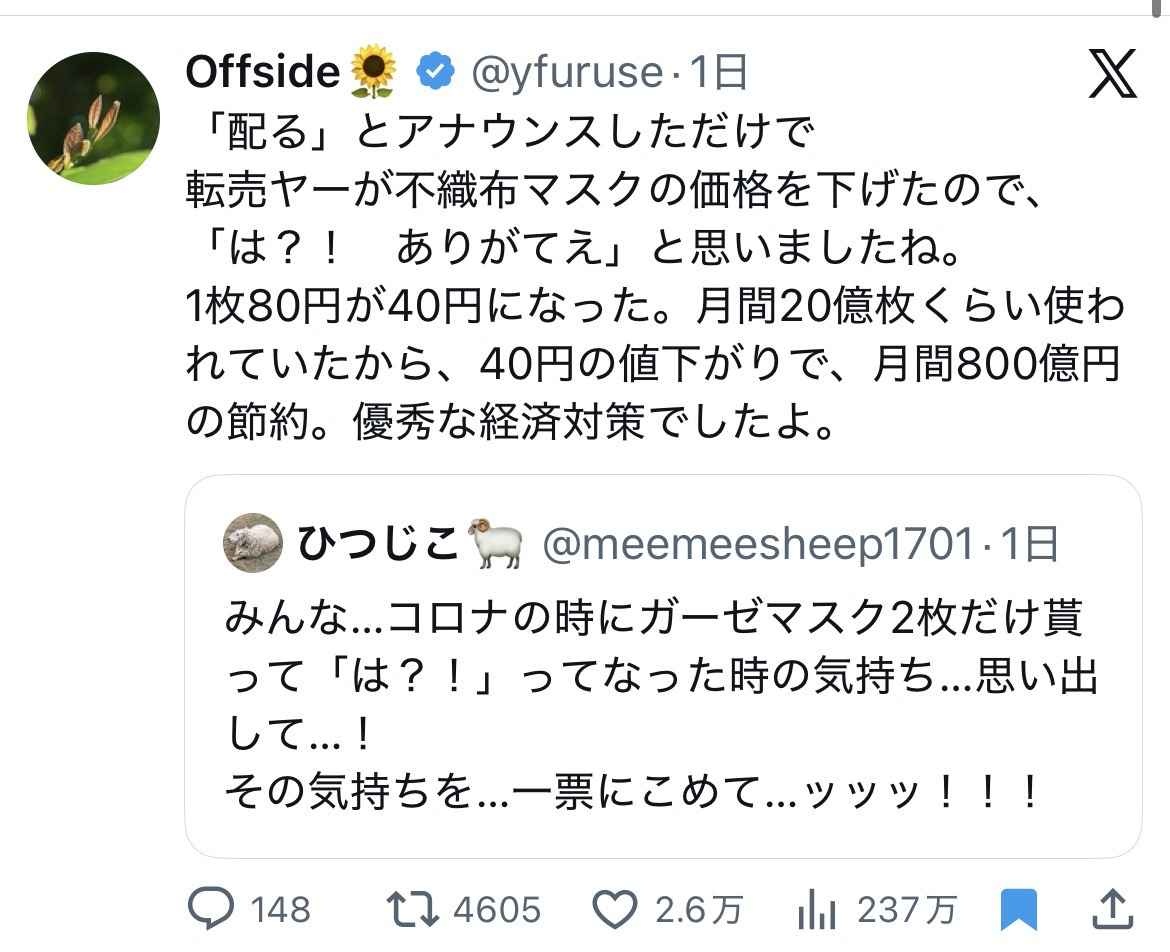Like the post with heart icon
Screen dimensions: 1170x952
coord(616,909)
